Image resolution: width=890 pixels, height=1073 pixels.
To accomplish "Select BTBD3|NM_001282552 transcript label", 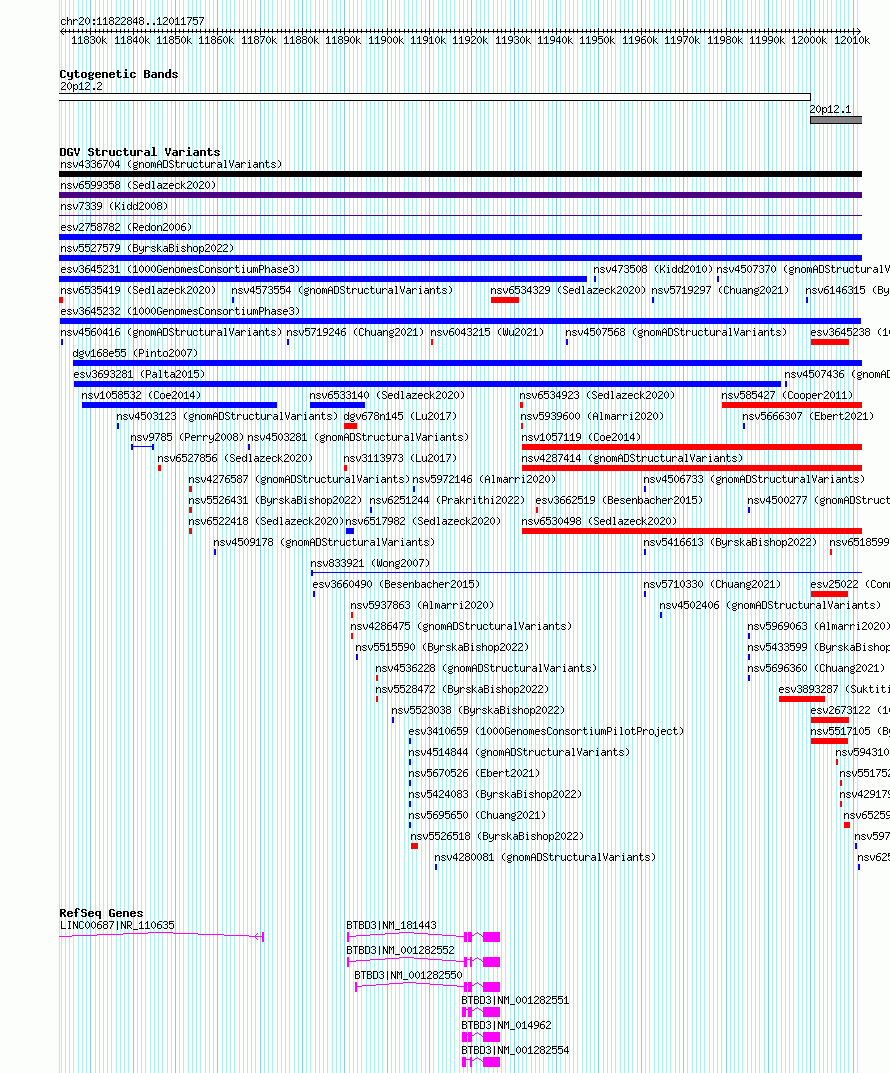I will (400, 951).
